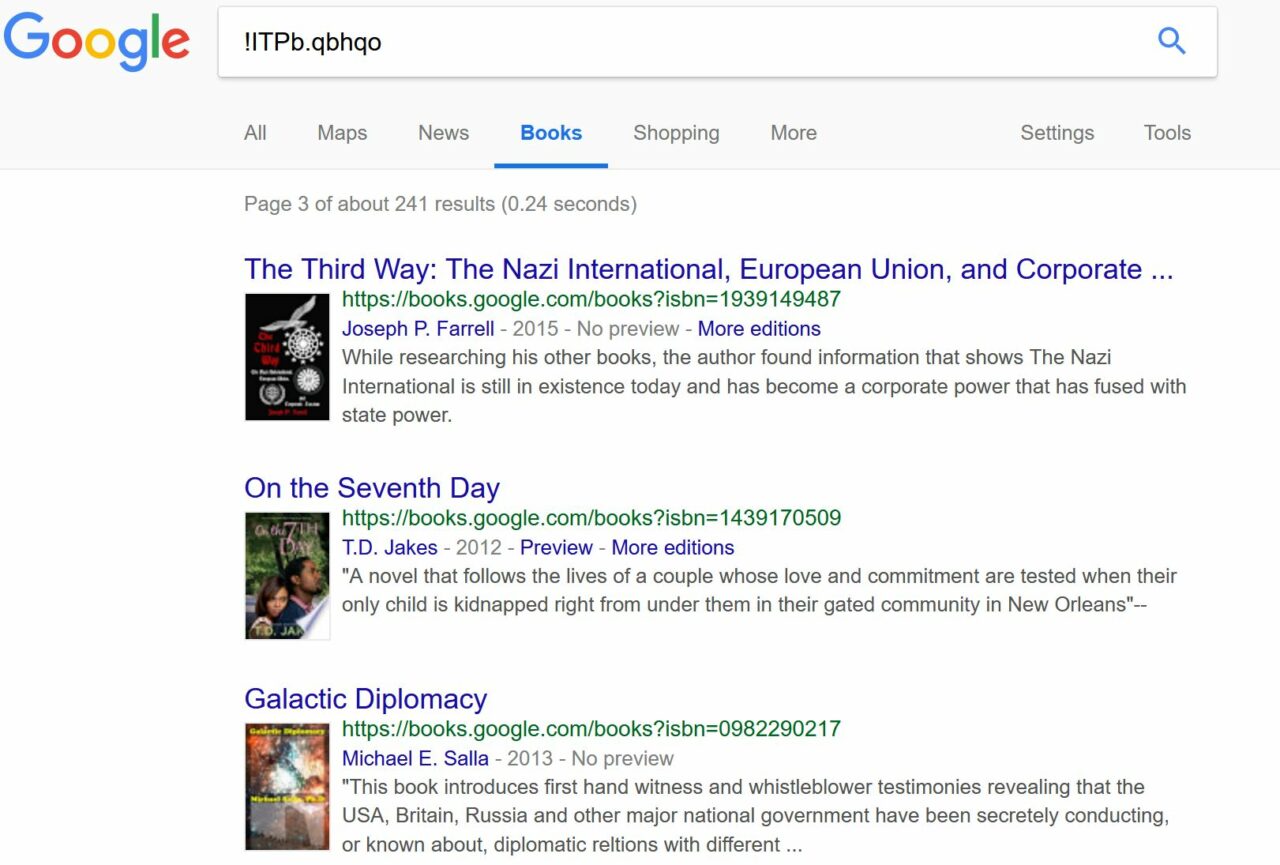Click author link T.D. Jakes
The image size is (1280, 865).
tap(389, 548)
